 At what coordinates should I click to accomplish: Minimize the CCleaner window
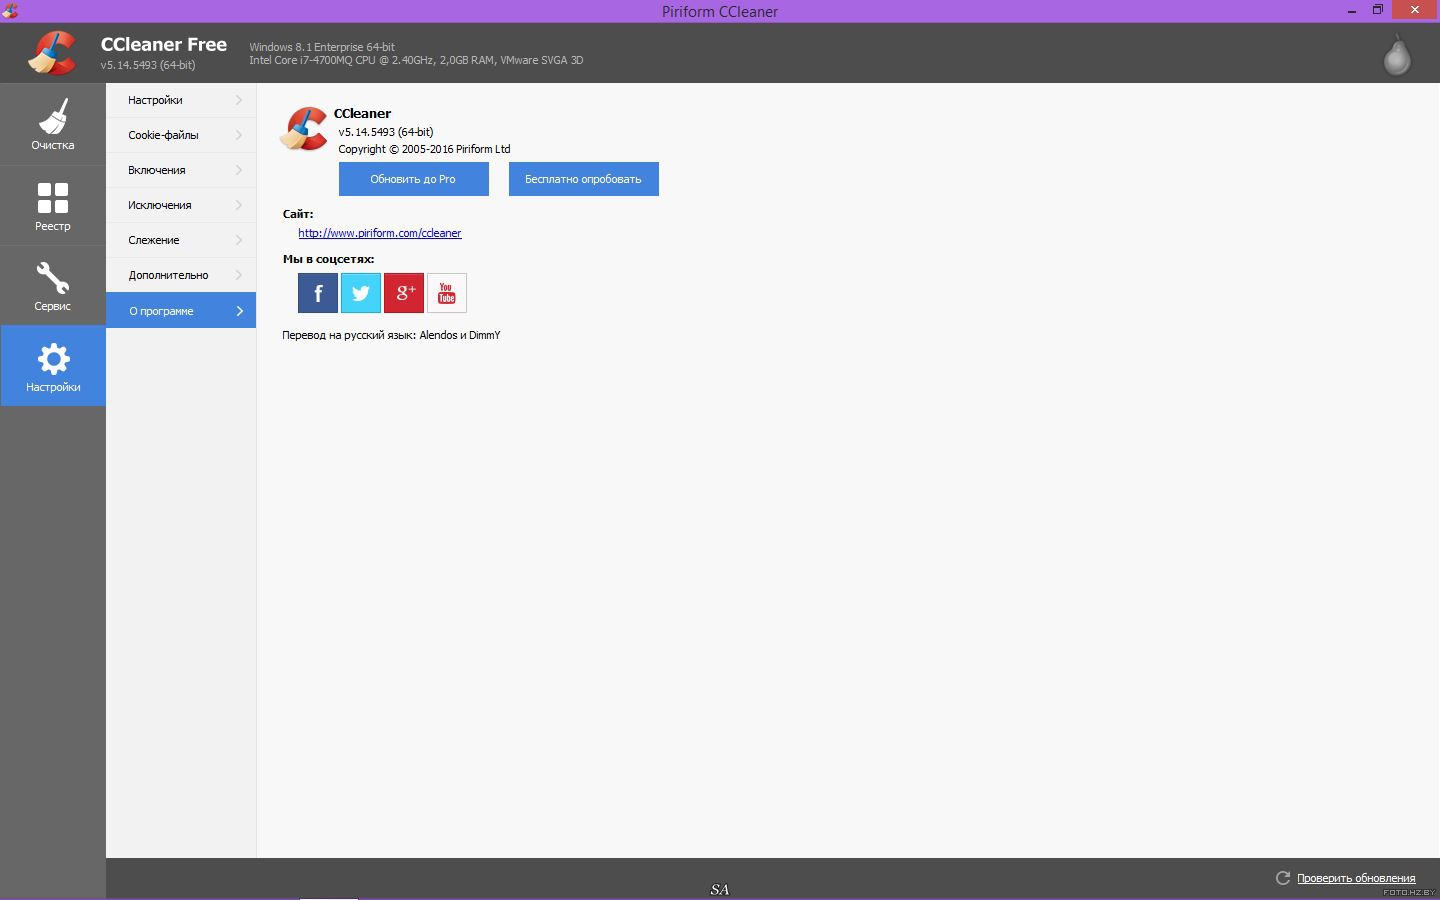point(1351,10)
